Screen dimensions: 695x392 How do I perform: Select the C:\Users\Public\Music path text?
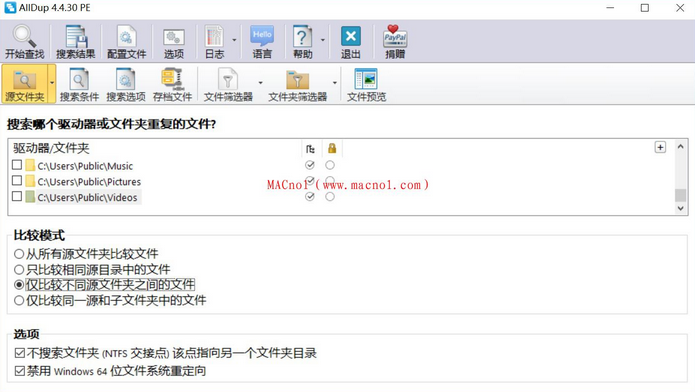coord(85,166)
